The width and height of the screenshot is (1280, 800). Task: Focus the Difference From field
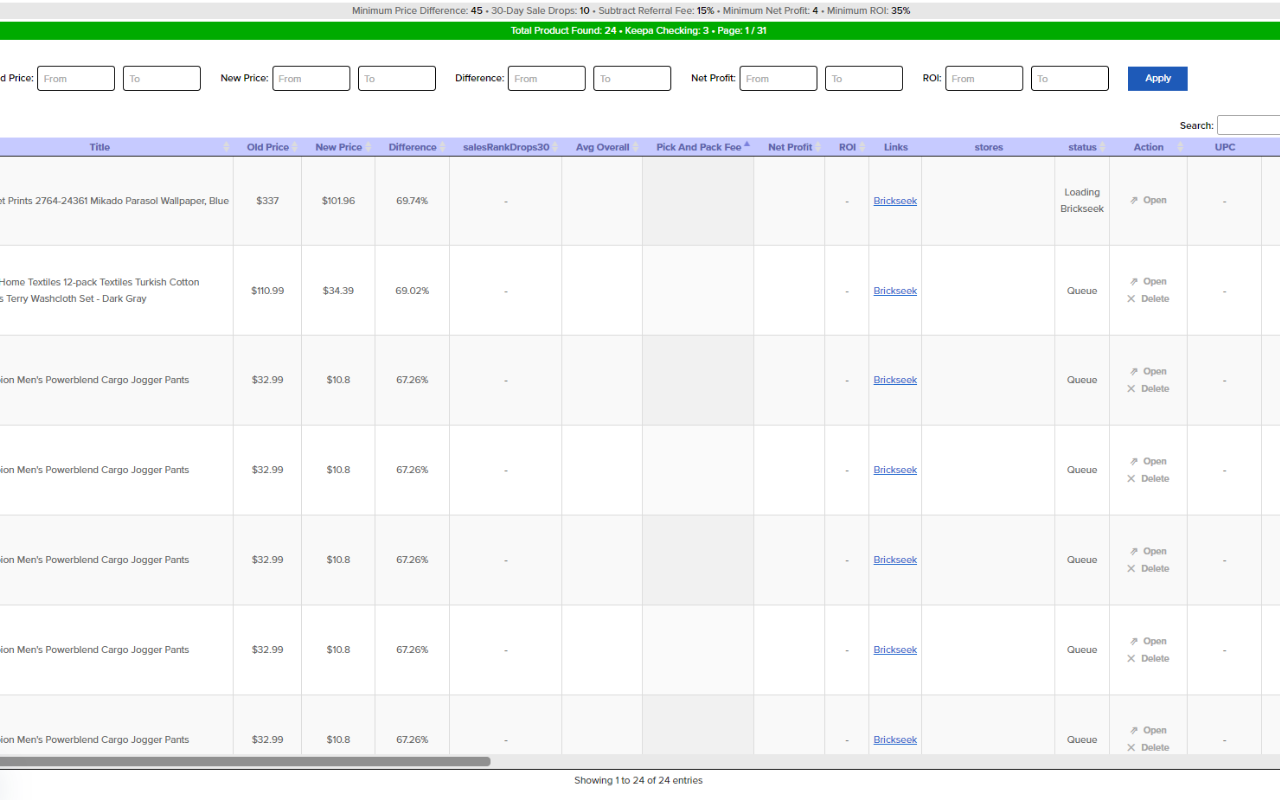(546, 78)
